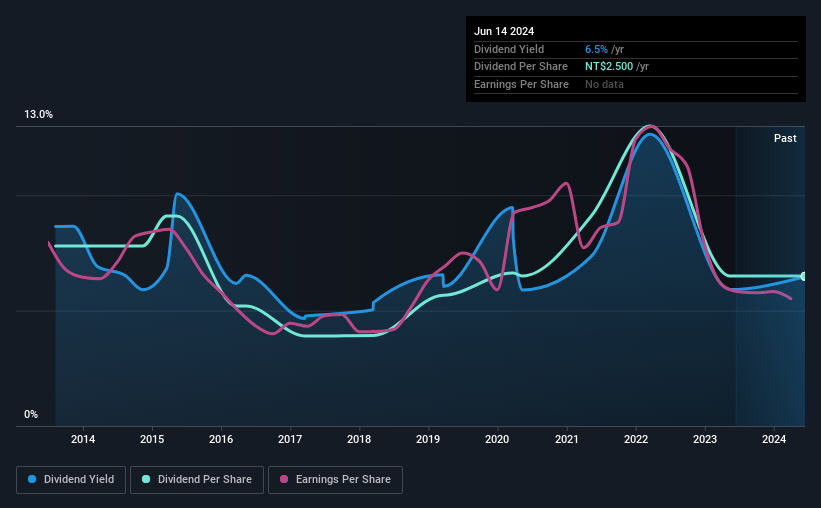The image size is (821, 508).
Task: Toggle the Dividend Per Share legend button
Action: (x=197, y=480)
